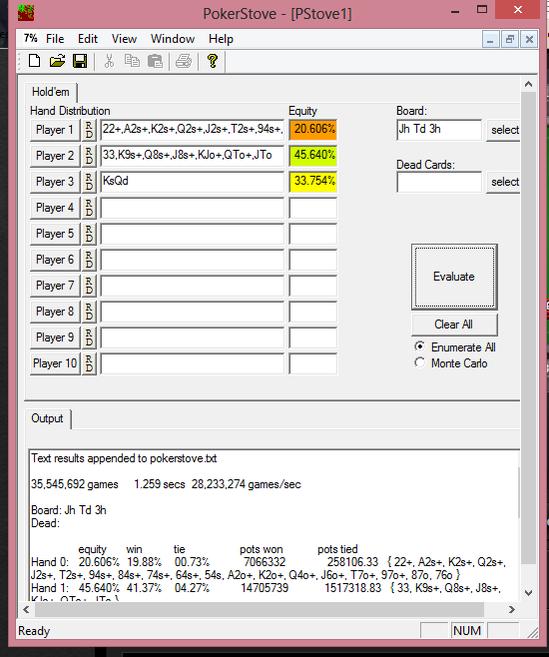This screenshot has width=549, height=657.
Task: Click the RD button for Player 7
Action: [x=89, y=286]
